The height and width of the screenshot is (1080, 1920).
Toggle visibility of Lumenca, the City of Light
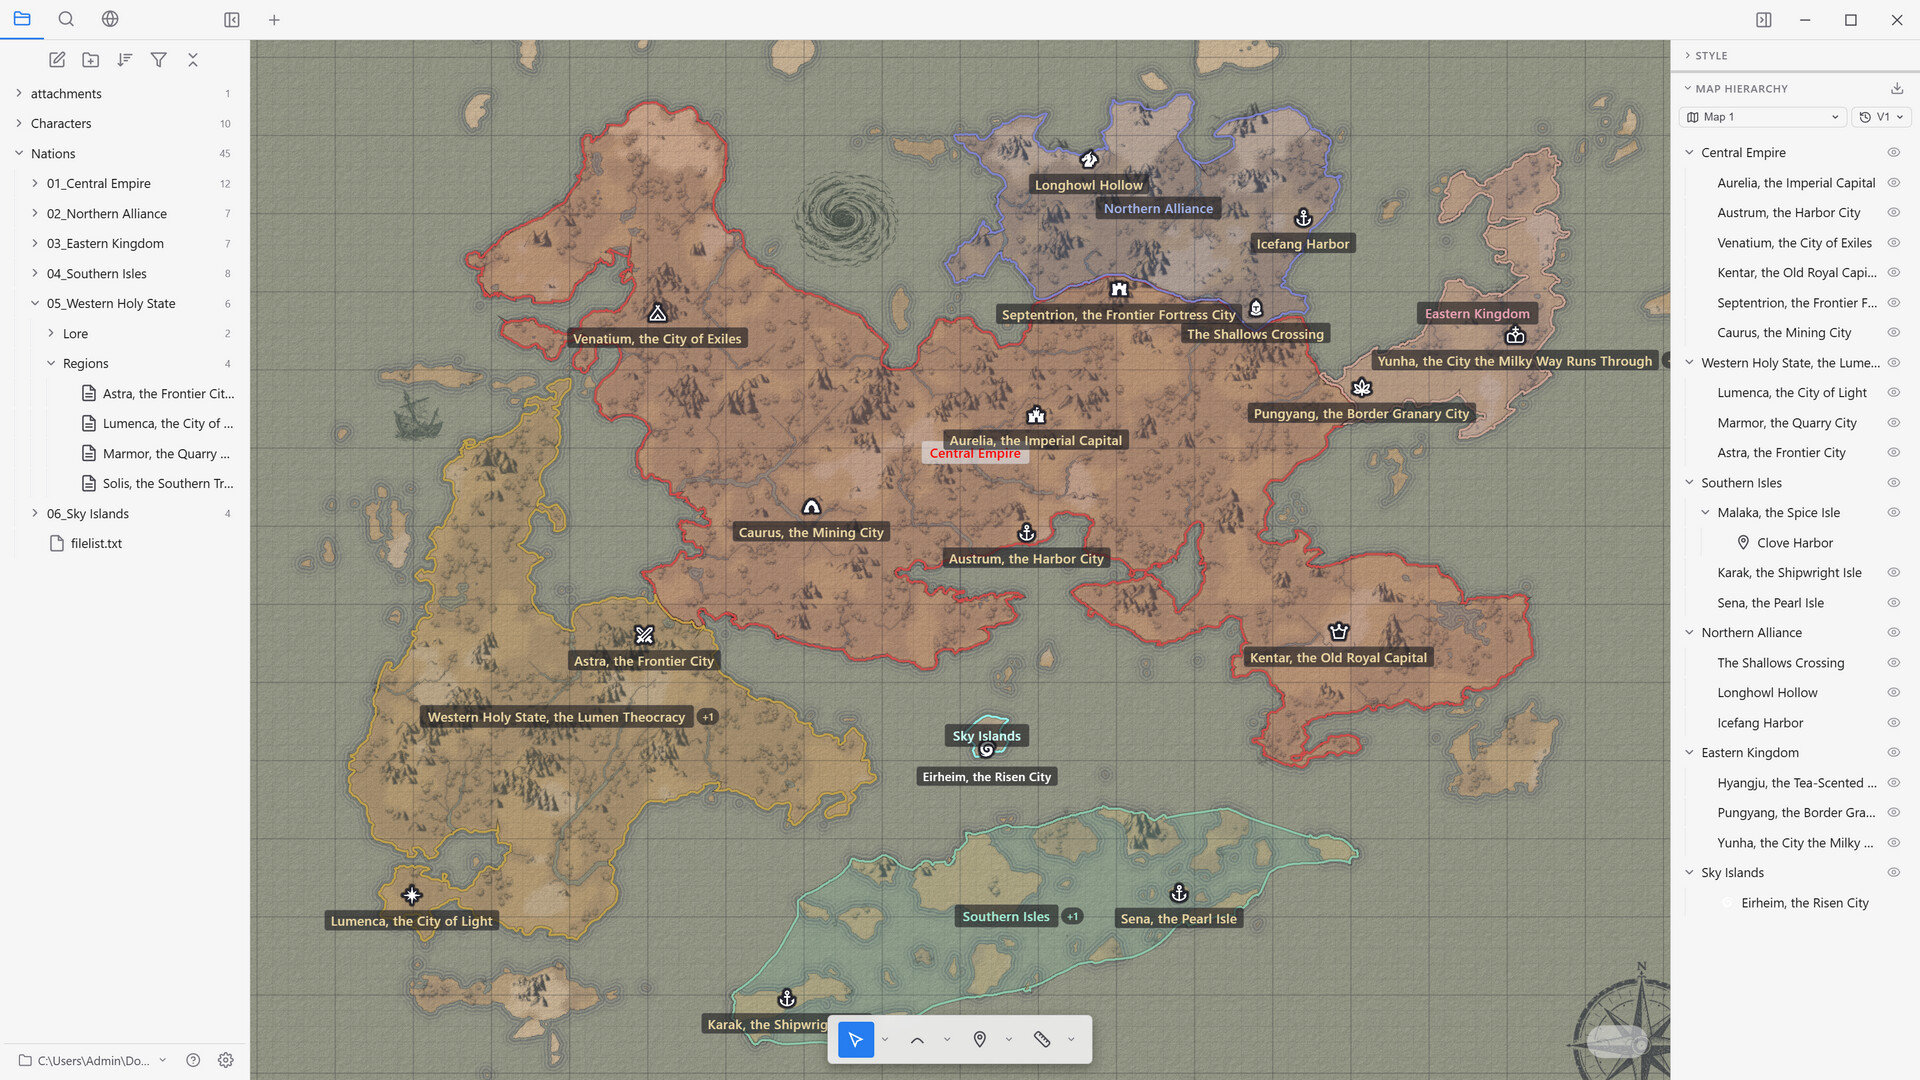(x=1893, y=393)
